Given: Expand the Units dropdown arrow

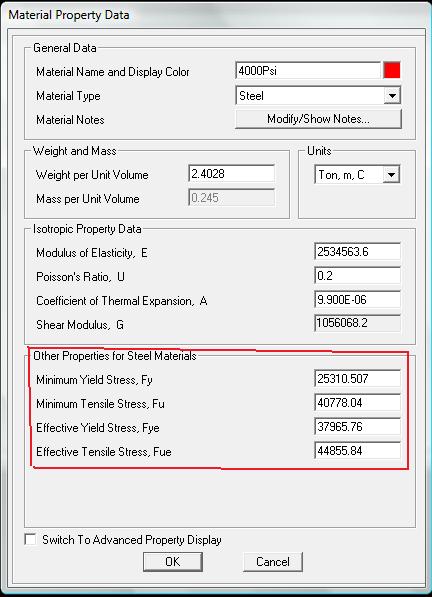Looking at the screenshot, I should [x=391, y=175].
